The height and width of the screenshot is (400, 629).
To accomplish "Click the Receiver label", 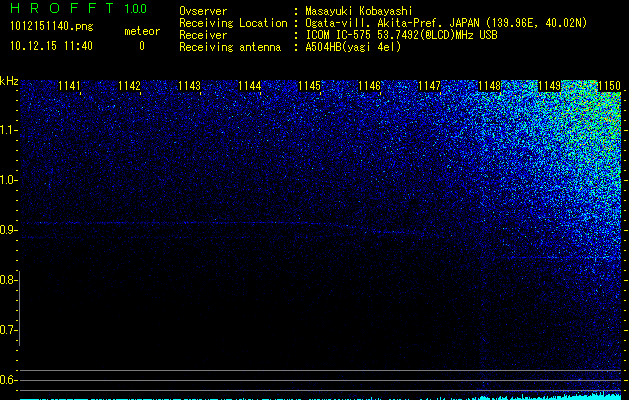I will click(x=203, y=35).
